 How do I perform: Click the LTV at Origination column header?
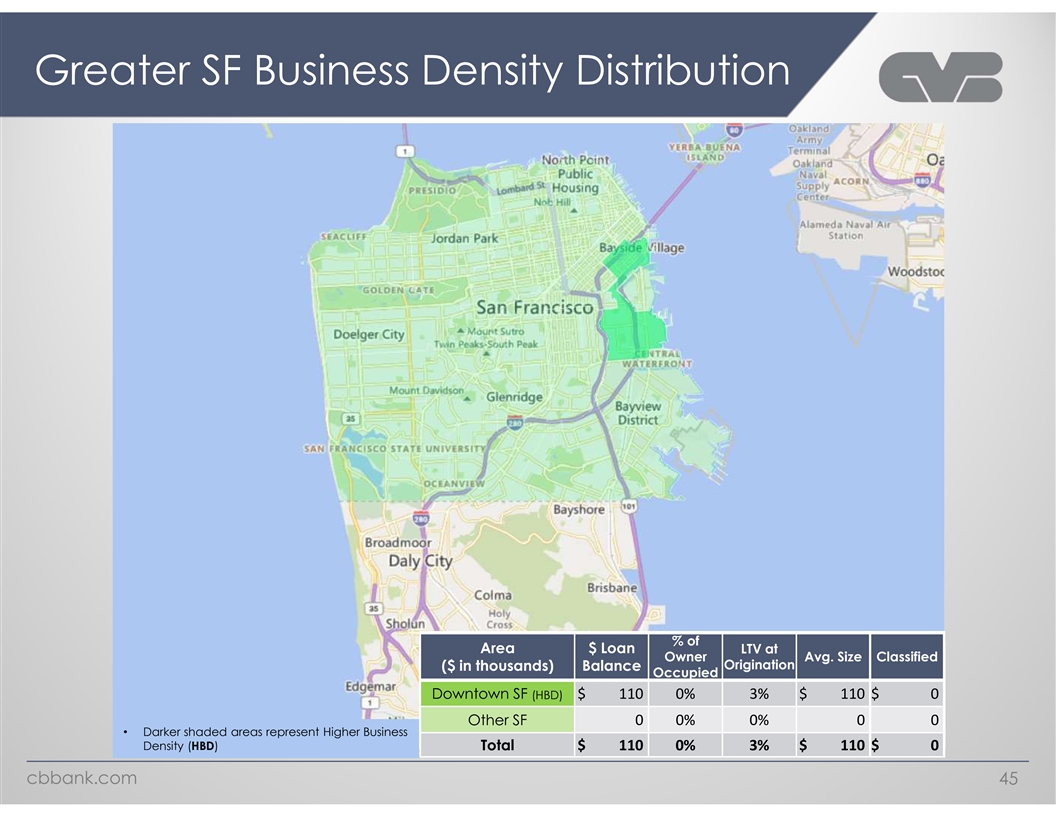click(757, 657)
